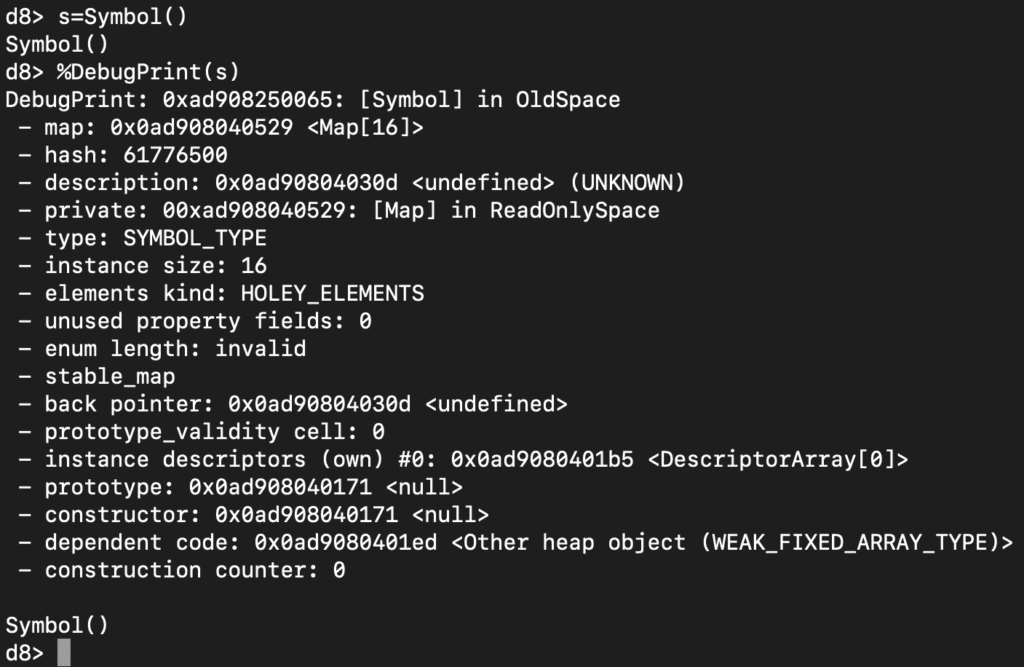
Task: Click the SYMBOL_TYPE value
Action: (x=195, y=238)
